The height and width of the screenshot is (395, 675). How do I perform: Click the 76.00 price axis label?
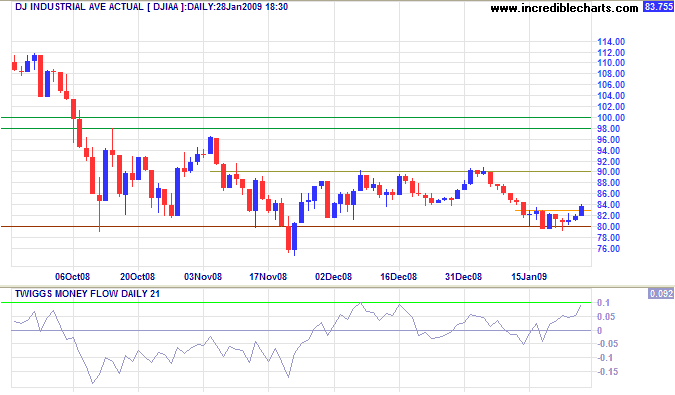(x=609, y=249)
